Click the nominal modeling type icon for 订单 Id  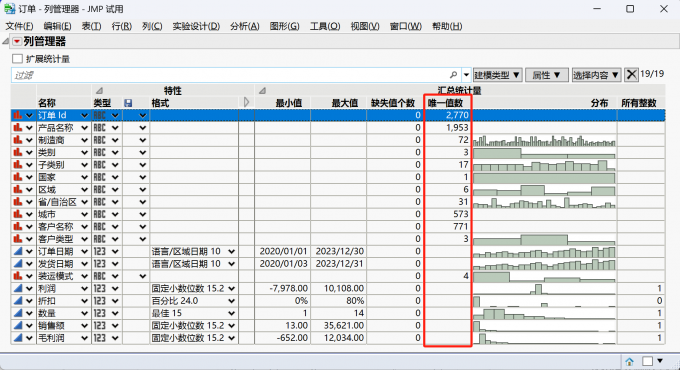click(17, 115)
